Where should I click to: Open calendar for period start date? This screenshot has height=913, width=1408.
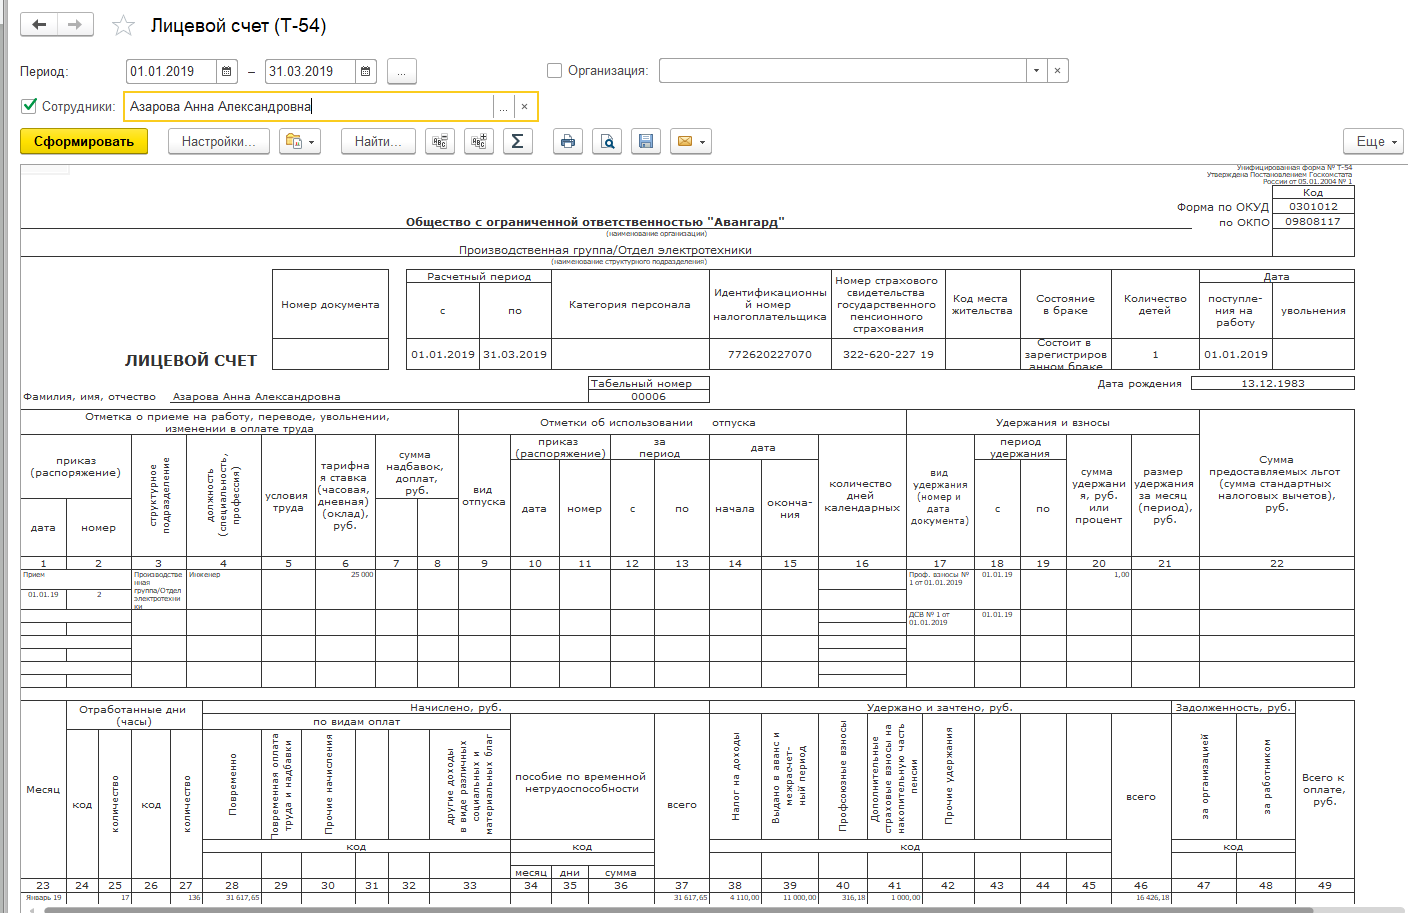(x=227, y=72)
